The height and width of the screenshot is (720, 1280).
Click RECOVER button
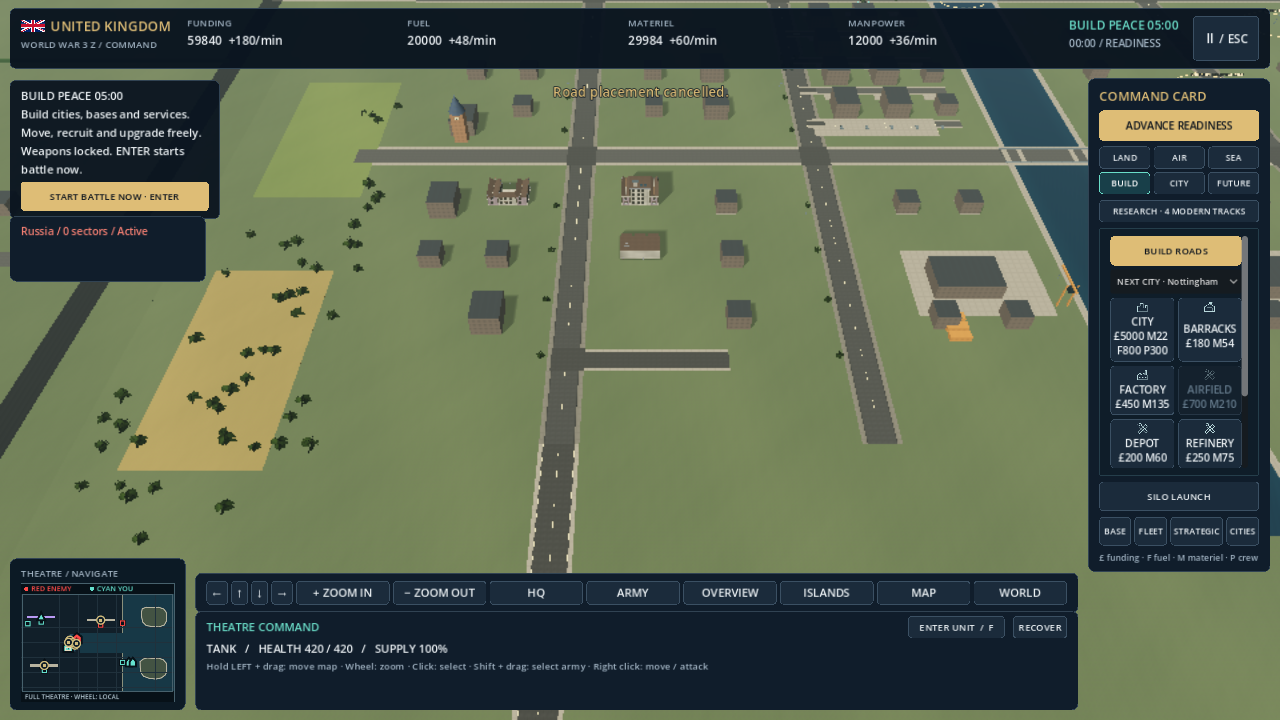click(1040, 627)
